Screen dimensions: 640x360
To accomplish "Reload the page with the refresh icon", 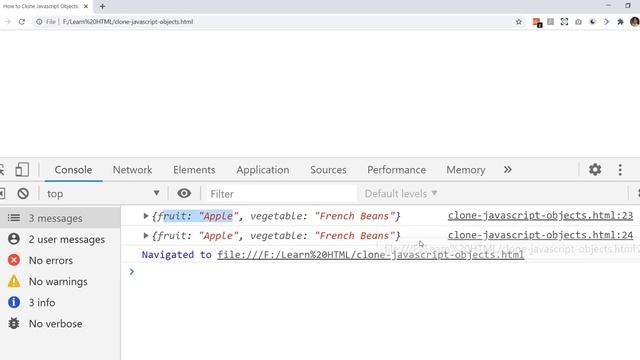I will click(x=22, y=22).
